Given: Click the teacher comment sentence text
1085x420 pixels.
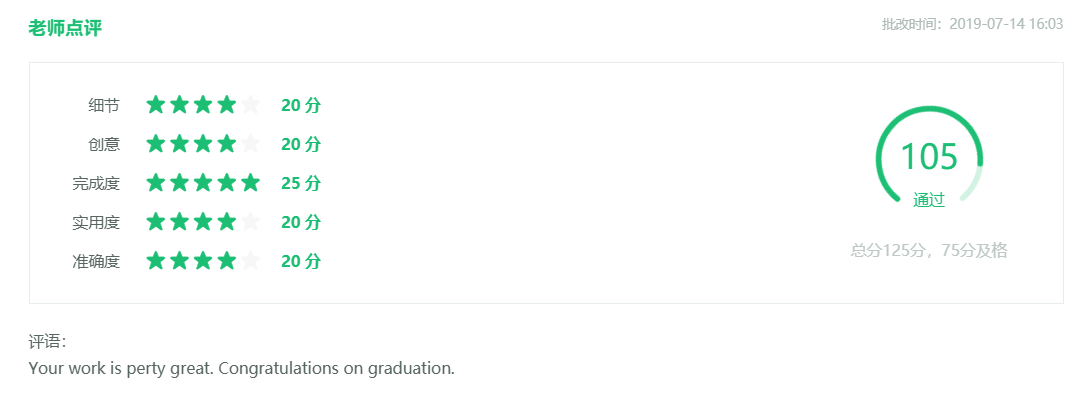Looking at the screenshot, I should click(x=242, y=368).
